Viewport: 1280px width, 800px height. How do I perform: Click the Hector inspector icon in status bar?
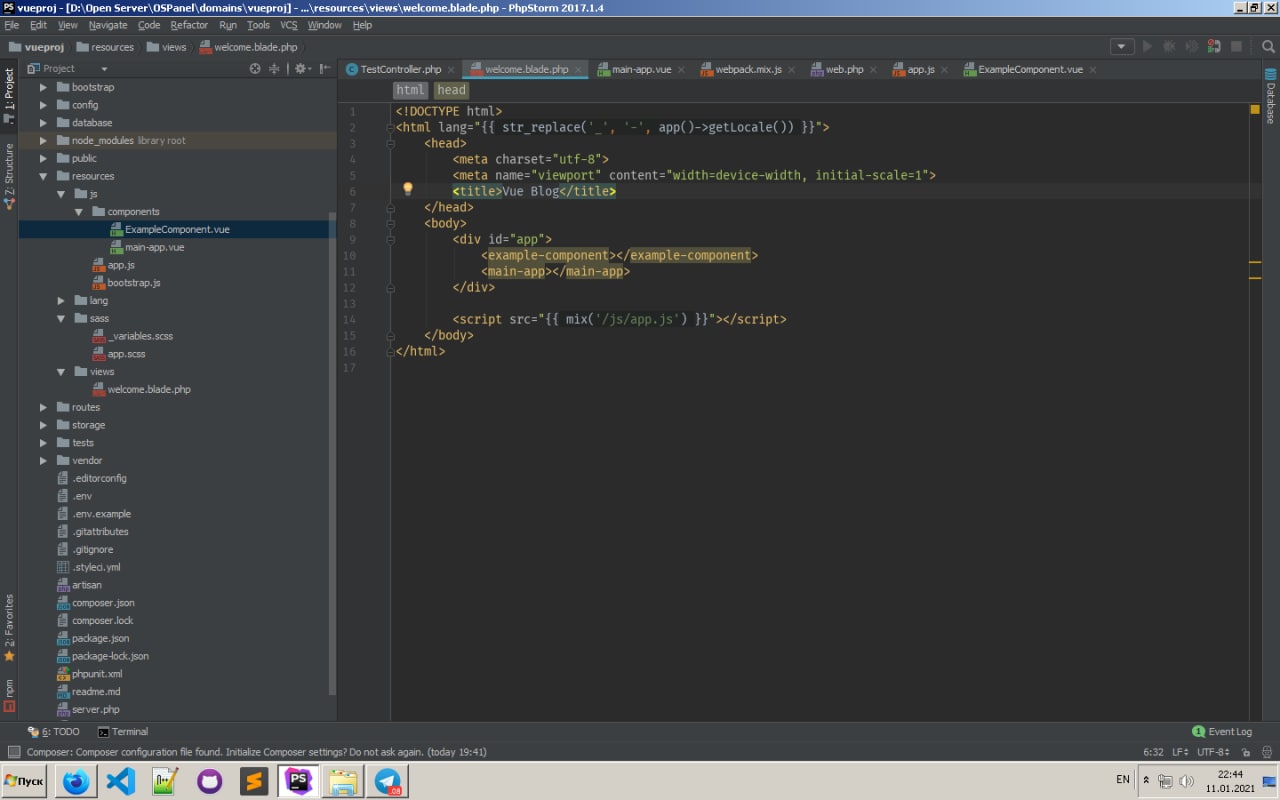point(1267,751)
